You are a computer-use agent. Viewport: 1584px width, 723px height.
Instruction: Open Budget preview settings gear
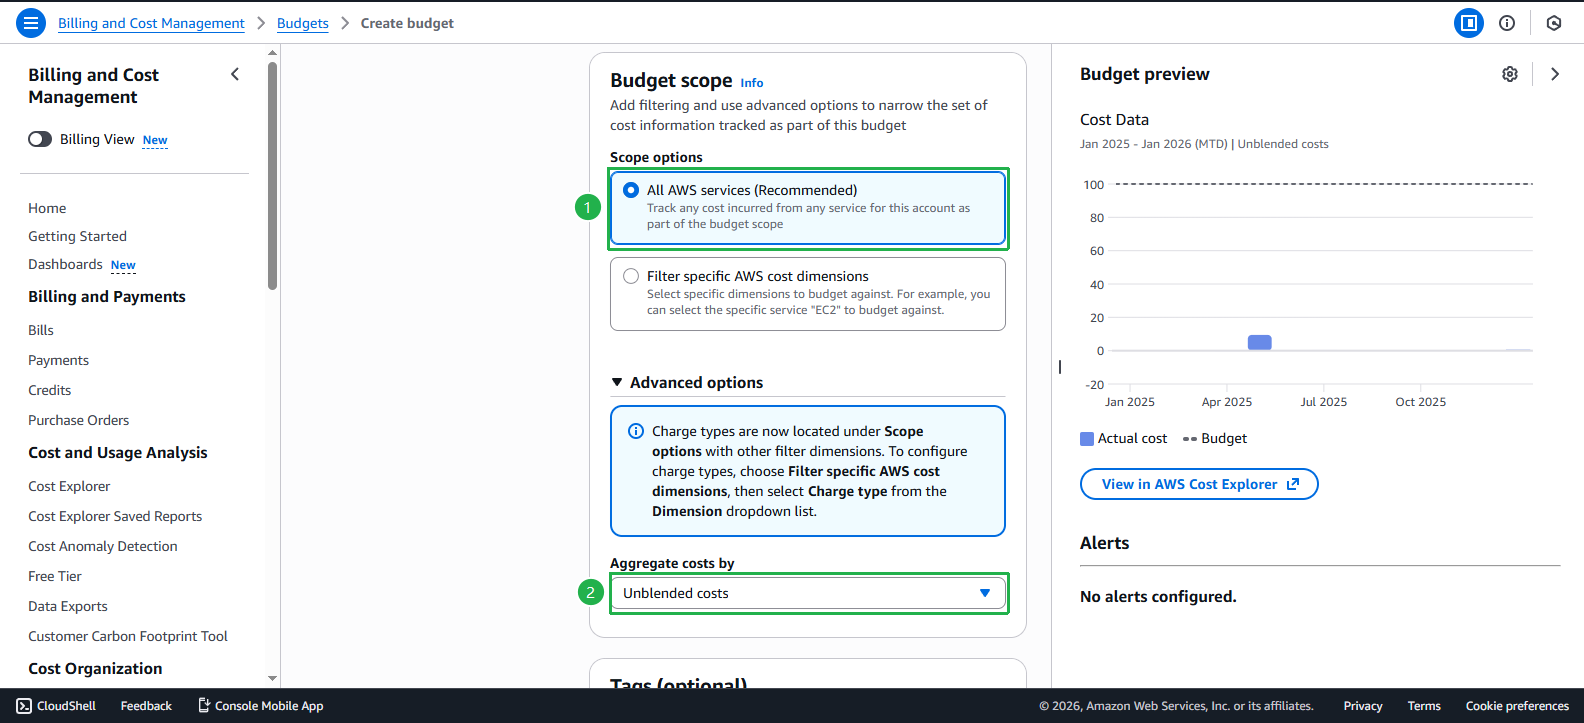click(1510, 74)
